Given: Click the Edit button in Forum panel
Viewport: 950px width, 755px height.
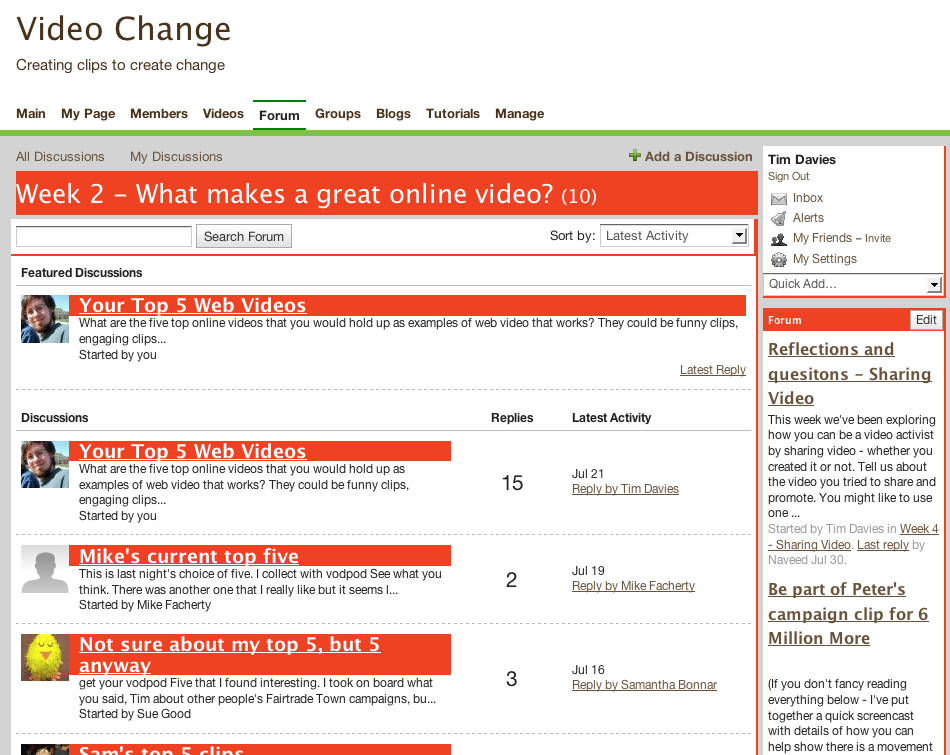Looking at the screenshot, I should pyautogui.click(x=926, y=320).
